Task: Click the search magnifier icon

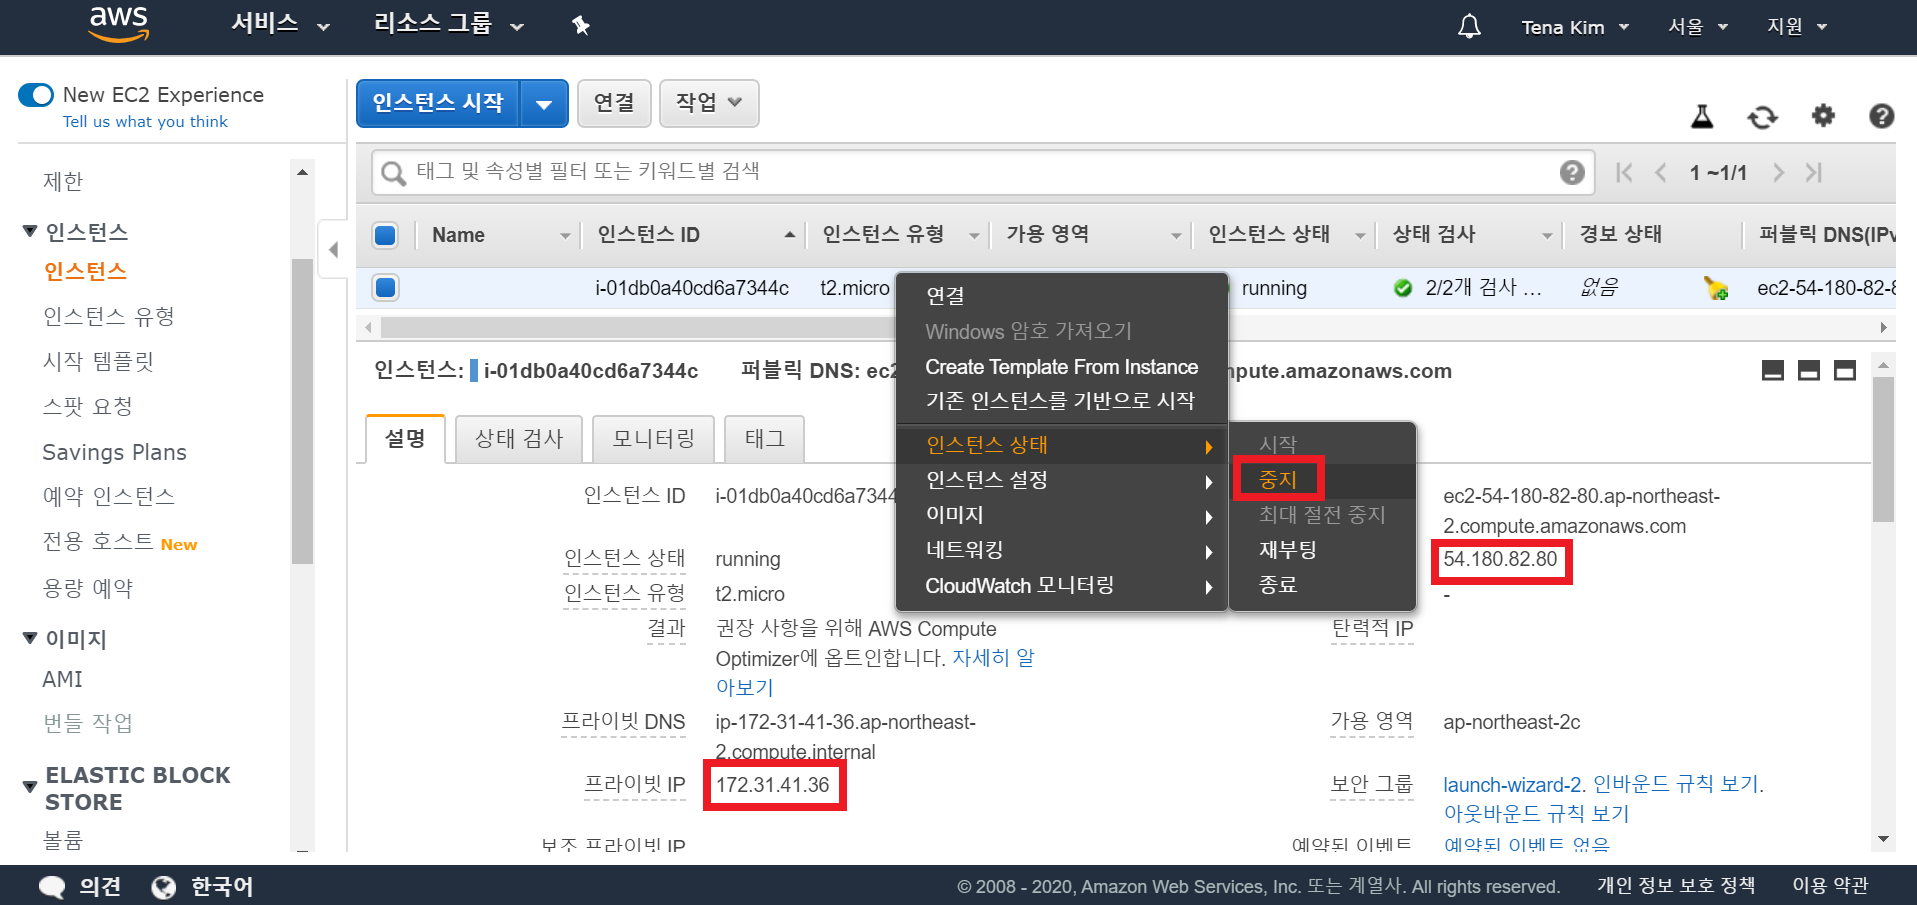Action: coord(394,174)
